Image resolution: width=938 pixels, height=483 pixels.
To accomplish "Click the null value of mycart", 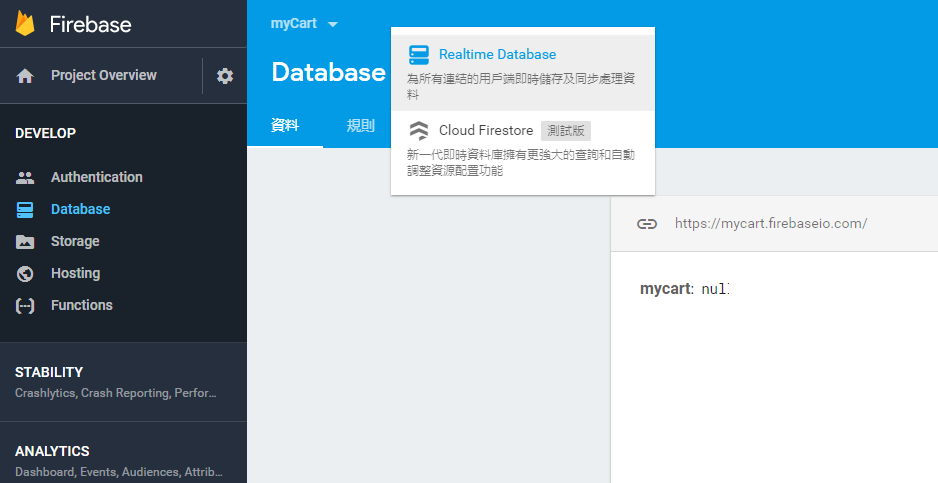I will [x=715, y=290].
